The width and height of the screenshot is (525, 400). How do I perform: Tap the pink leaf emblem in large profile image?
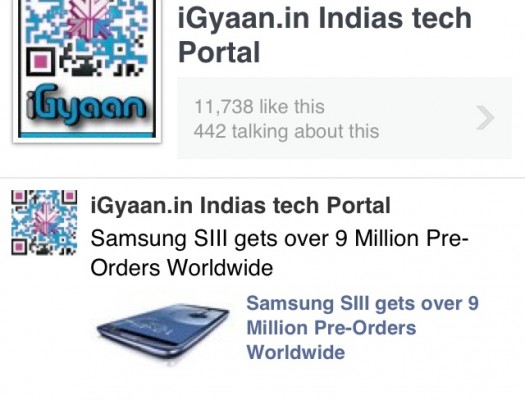pos(88,18)
